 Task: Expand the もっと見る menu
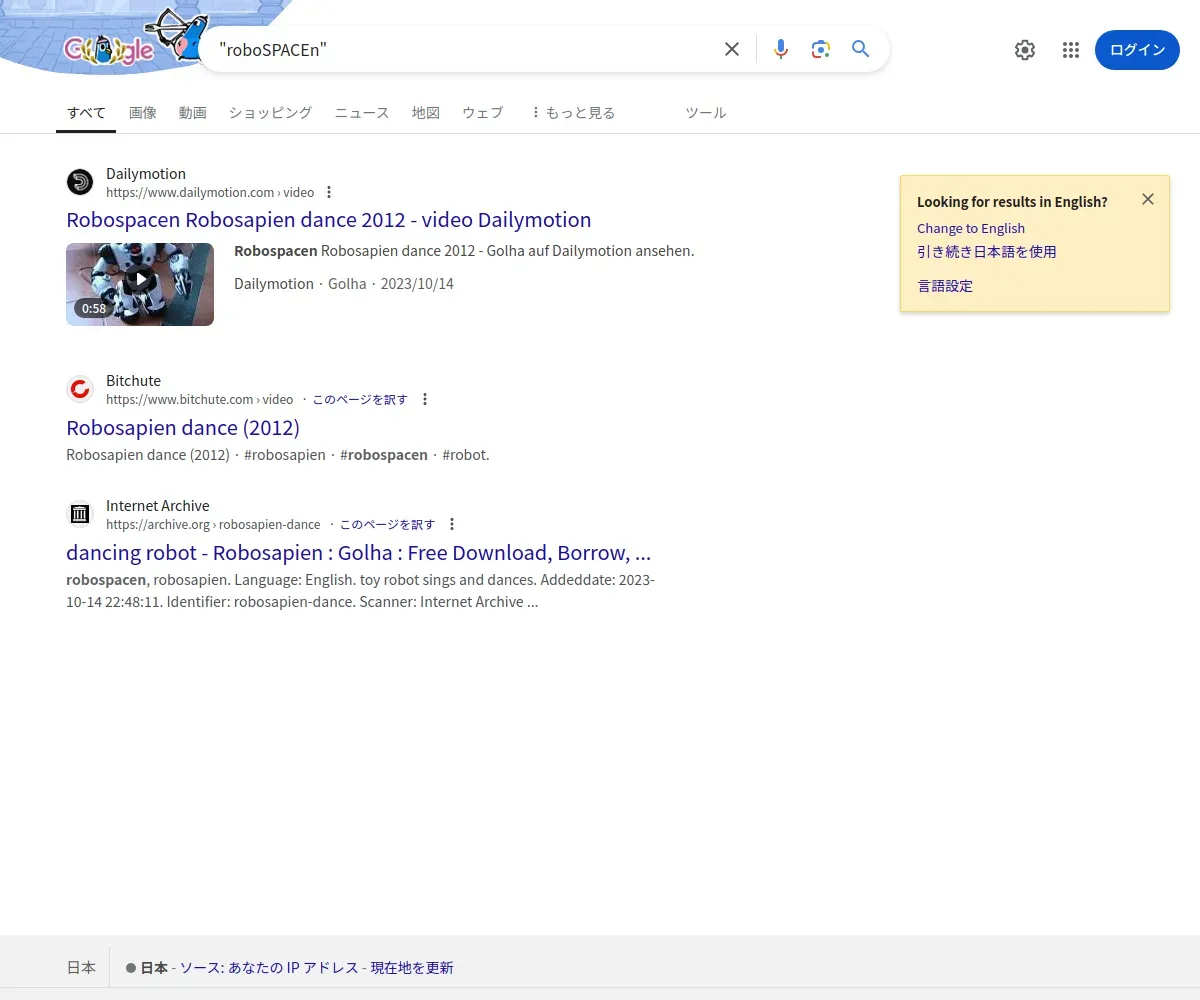tap(572, 113)
